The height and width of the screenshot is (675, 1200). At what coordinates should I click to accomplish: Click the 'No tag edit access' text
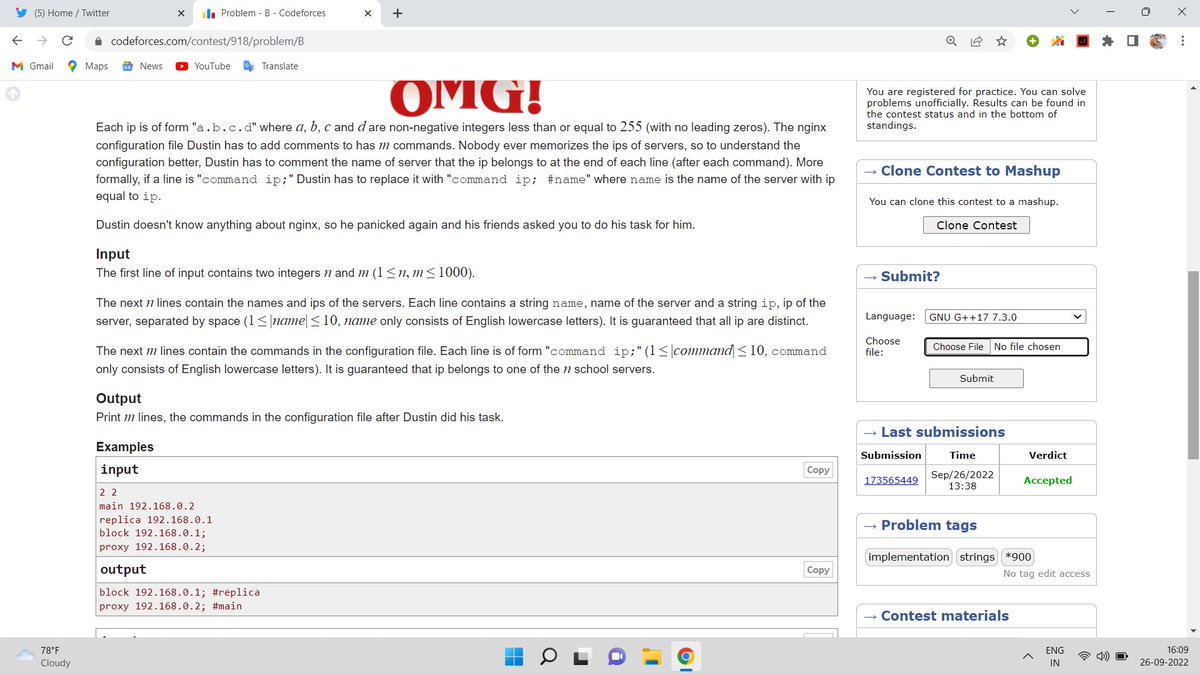coord(1047,574)
